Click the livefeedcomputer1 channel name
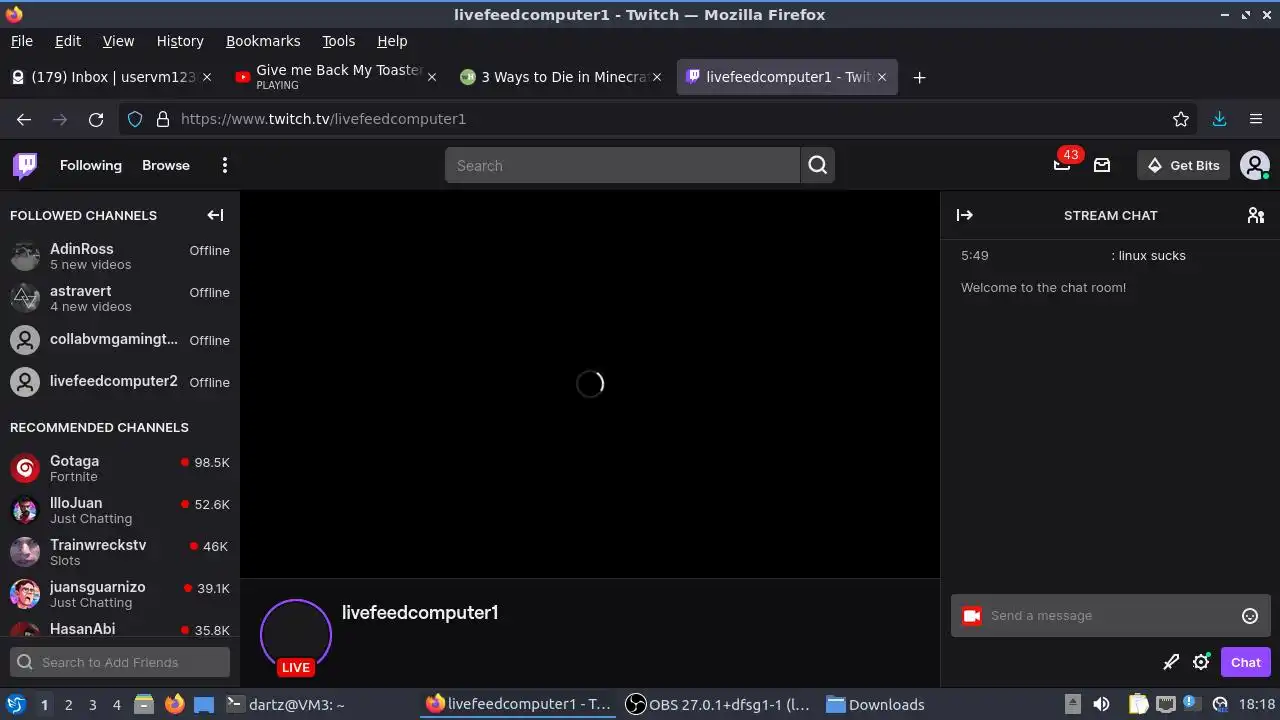Viewport: 1280px width, 720px height. [420, 613]
